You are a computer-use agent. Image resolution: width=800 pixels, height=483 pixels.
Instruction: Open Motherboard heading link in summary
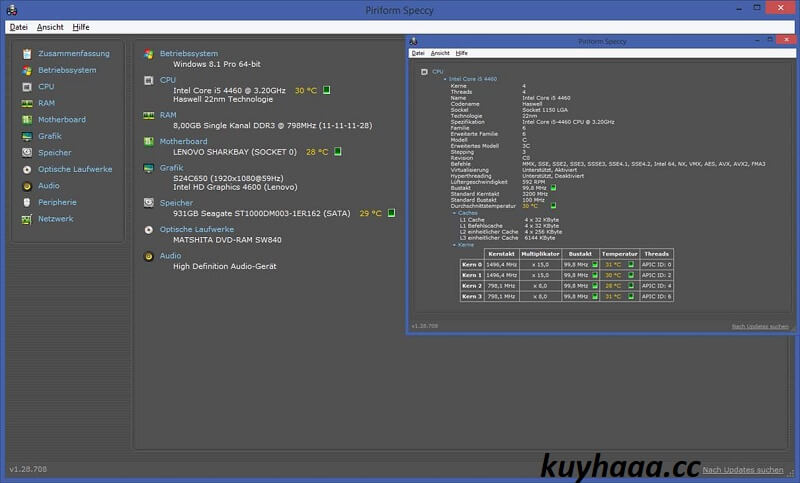(x=183, y=141)
